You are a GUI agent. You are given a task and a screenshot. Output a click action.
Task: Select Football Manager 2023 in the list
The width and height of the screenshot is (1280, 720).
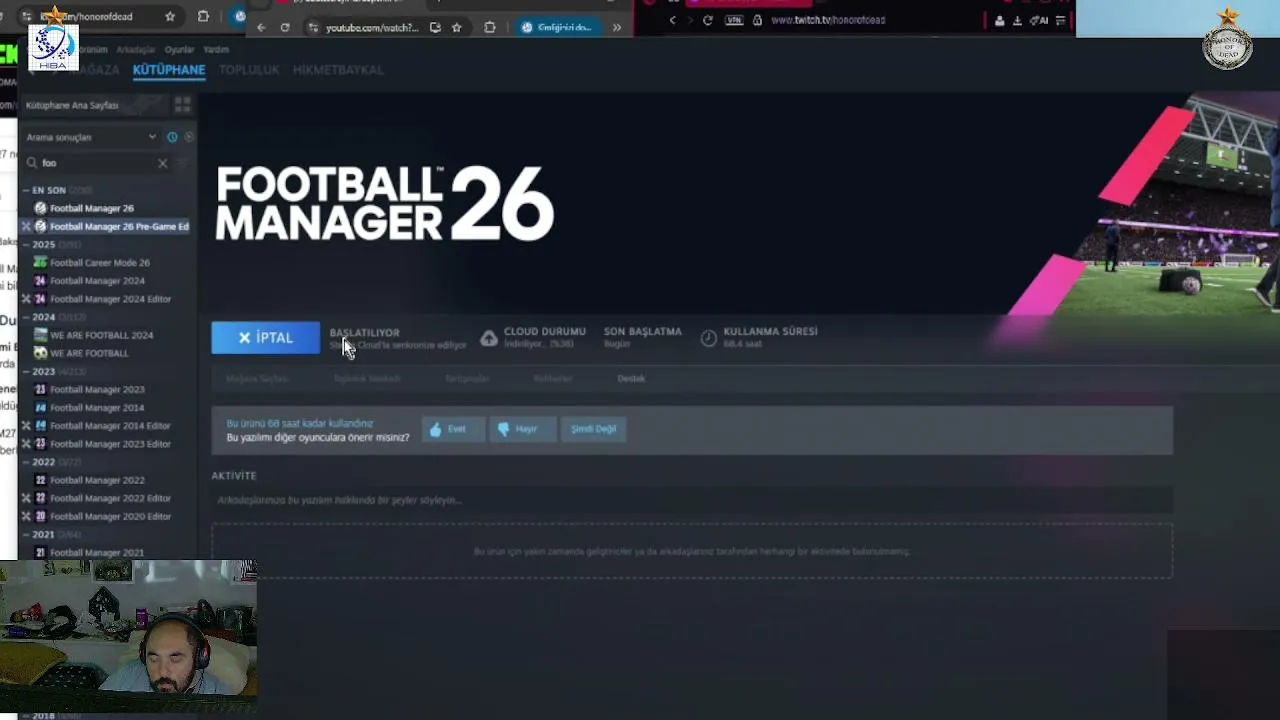coord(97,389)
